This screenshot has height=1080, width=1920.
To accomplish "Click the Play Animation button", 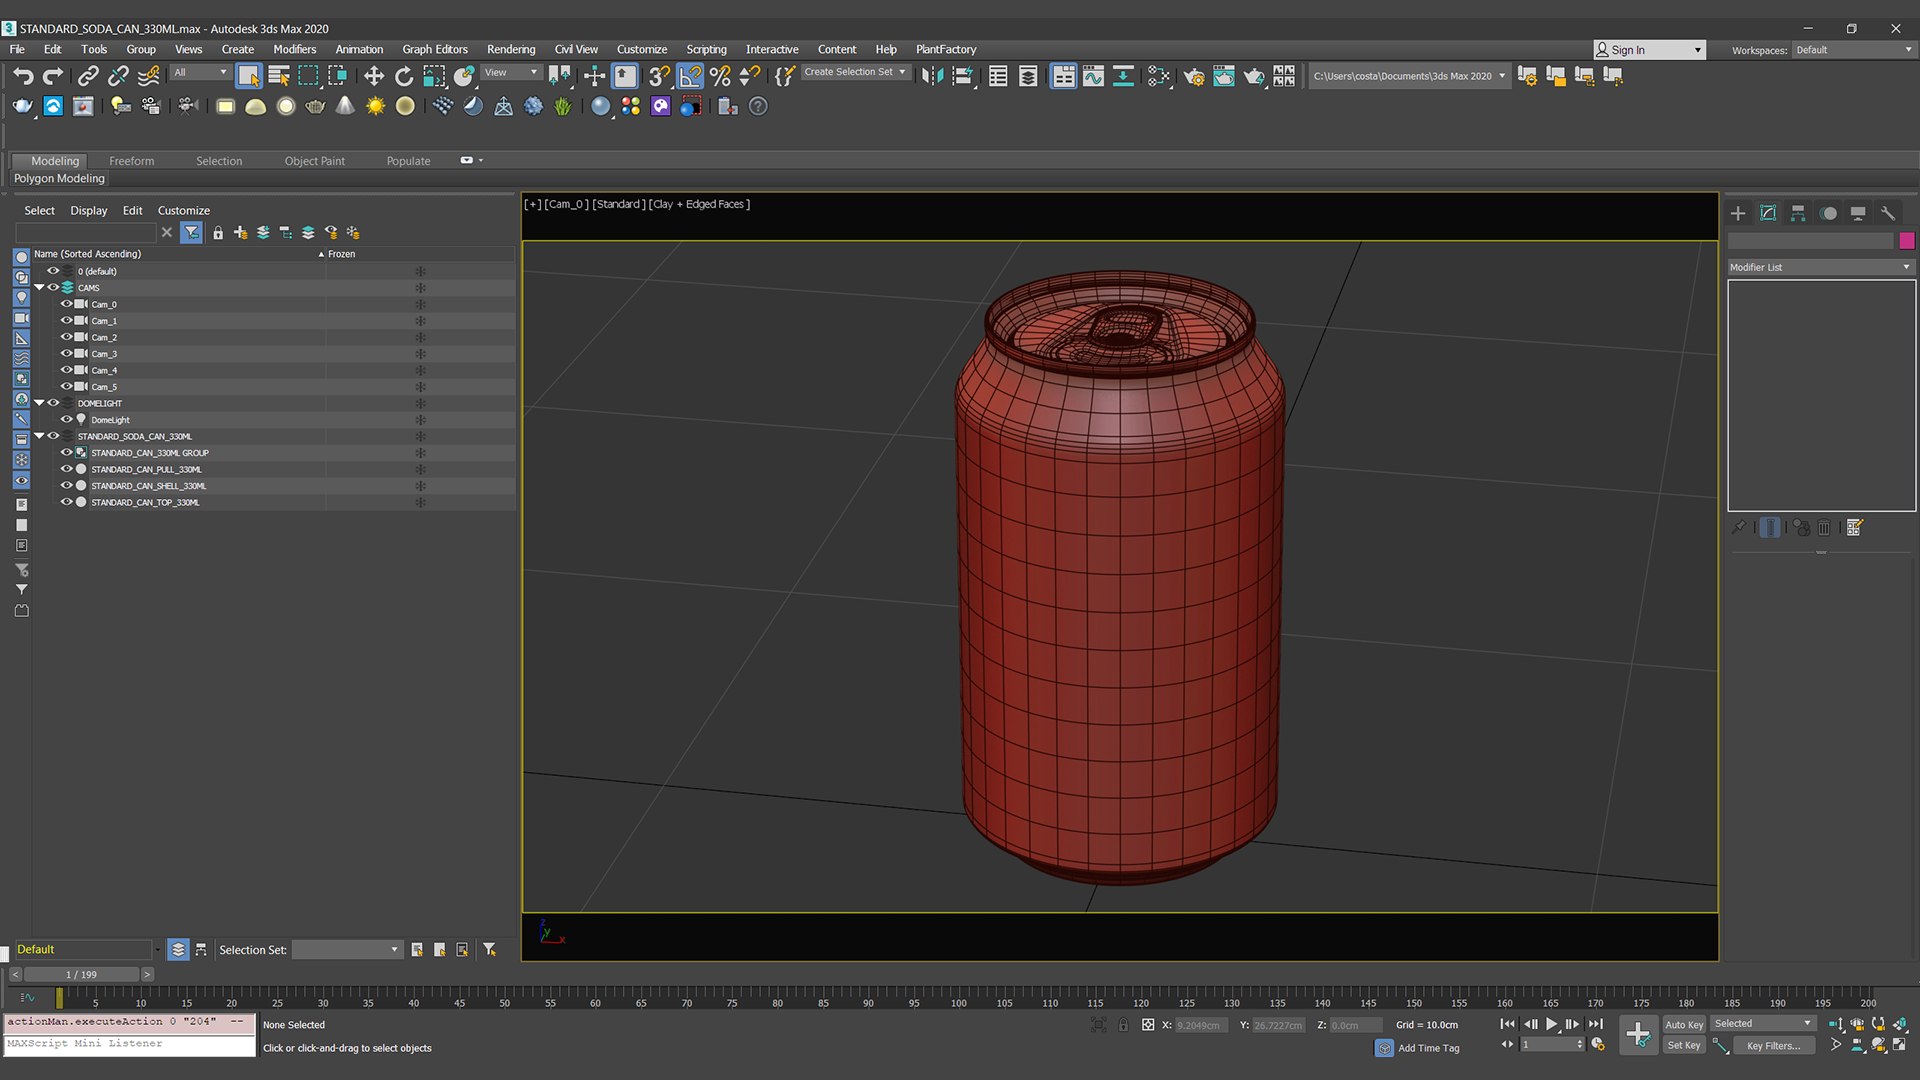I will (1551, 1024).
